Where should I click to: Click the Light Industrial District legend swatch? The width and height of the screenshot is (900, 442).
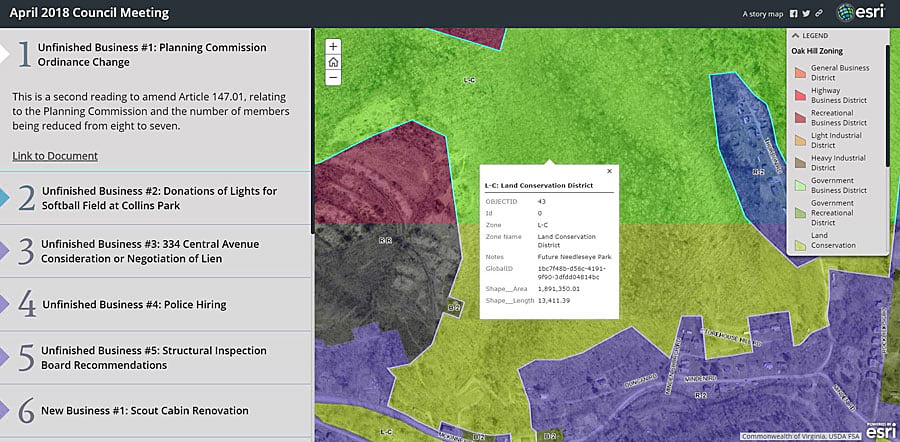pyautogui.click(x=800, y=140)
